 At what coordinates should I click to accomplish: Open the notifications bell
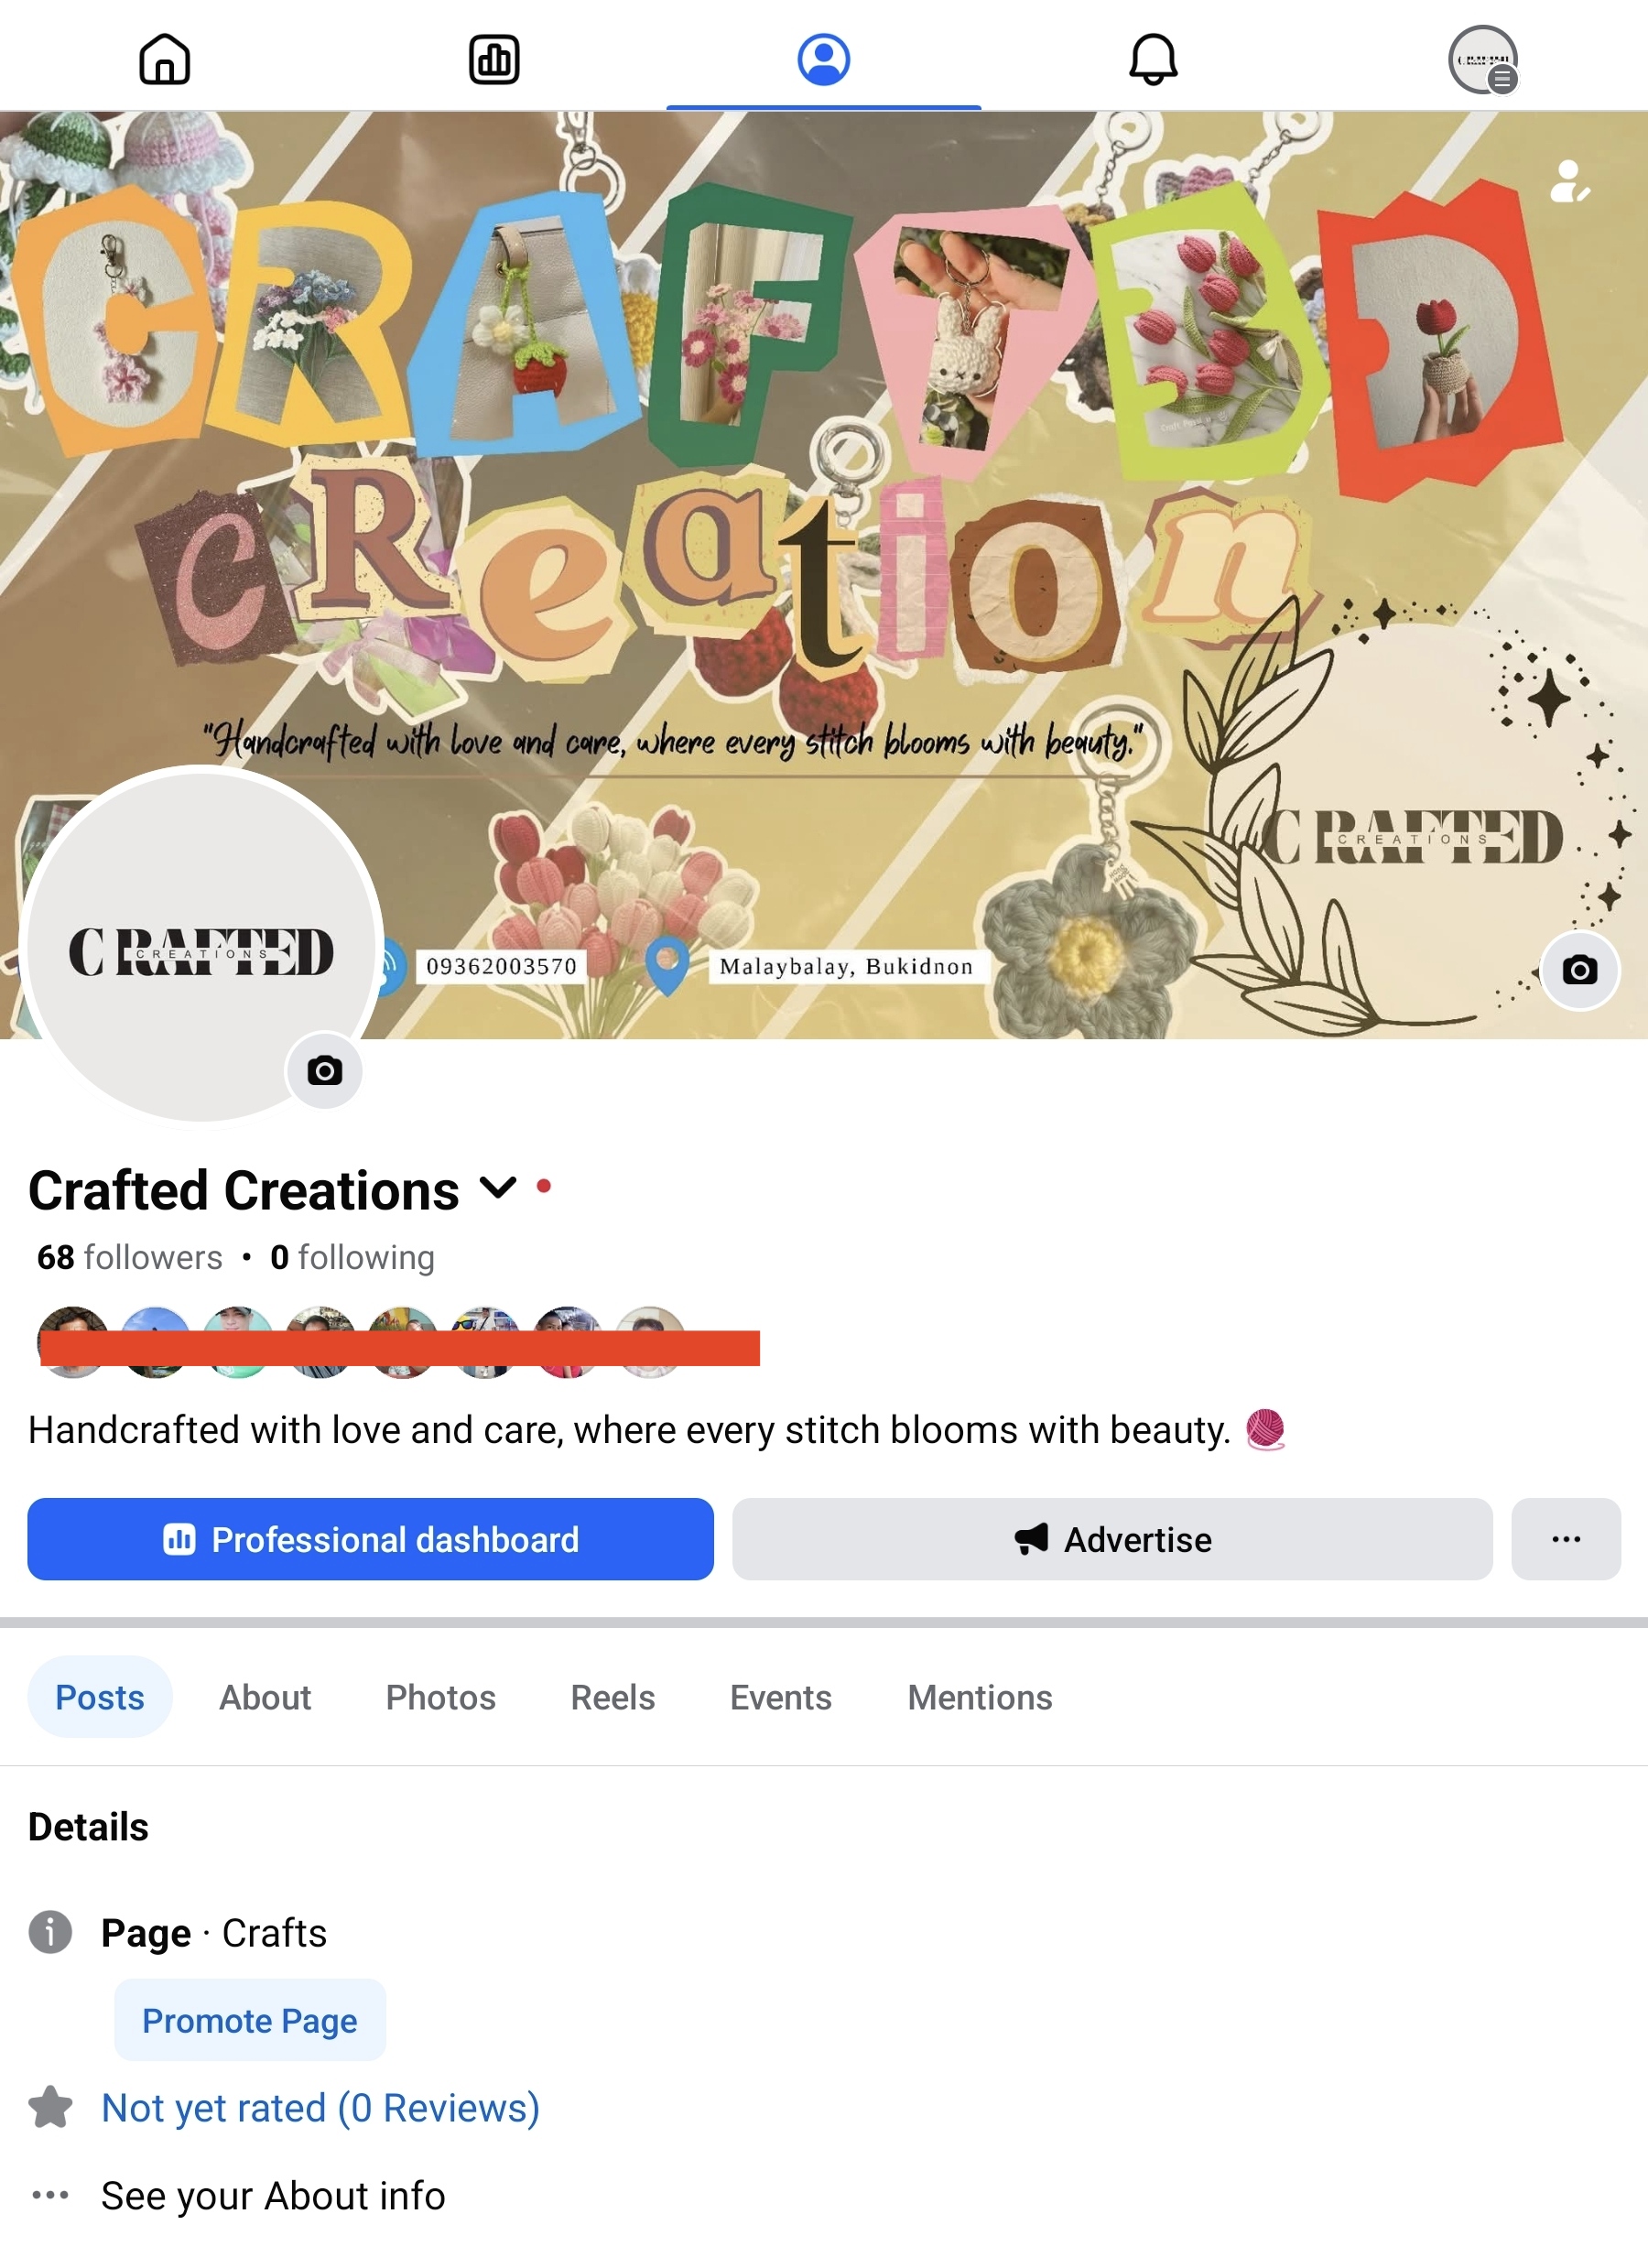click(1153, 59)
